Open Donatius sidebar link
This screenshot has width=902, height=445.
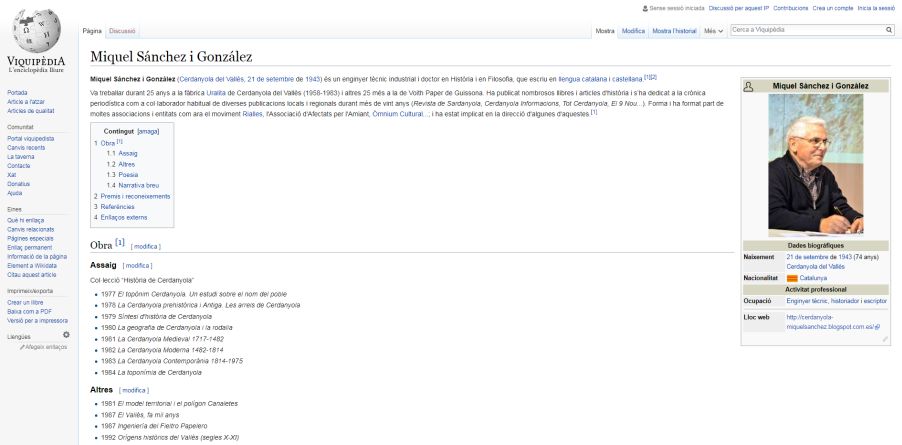click(18, 184)
